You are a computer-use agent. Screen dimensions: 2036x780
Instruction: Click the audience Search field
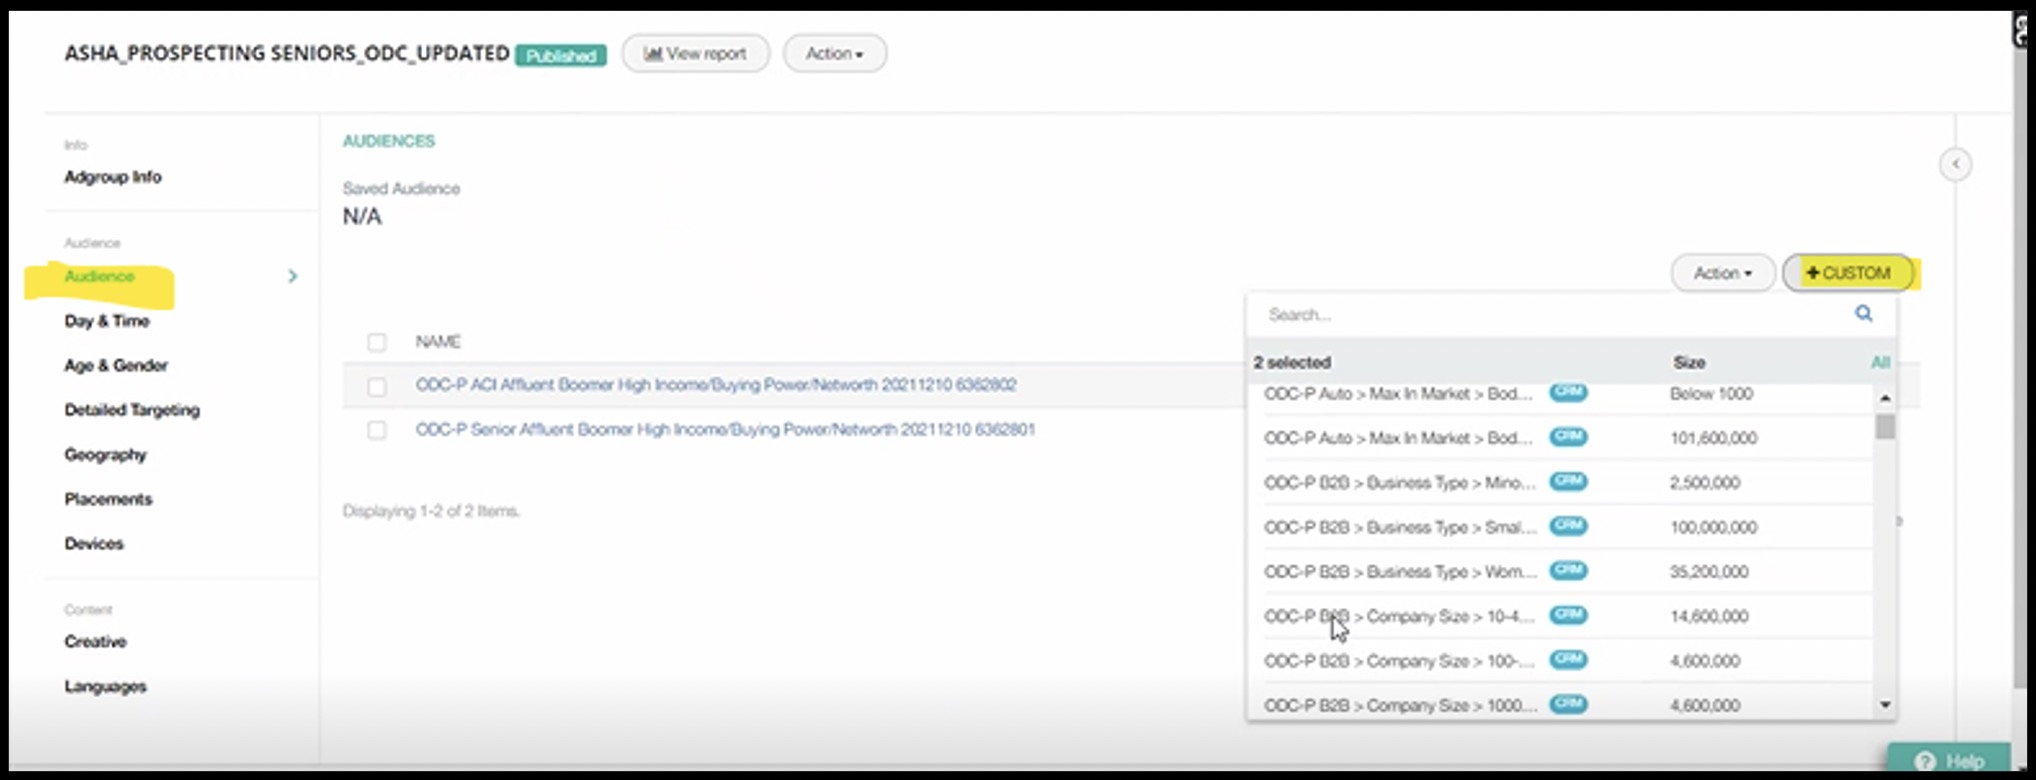coord(1550,315)
